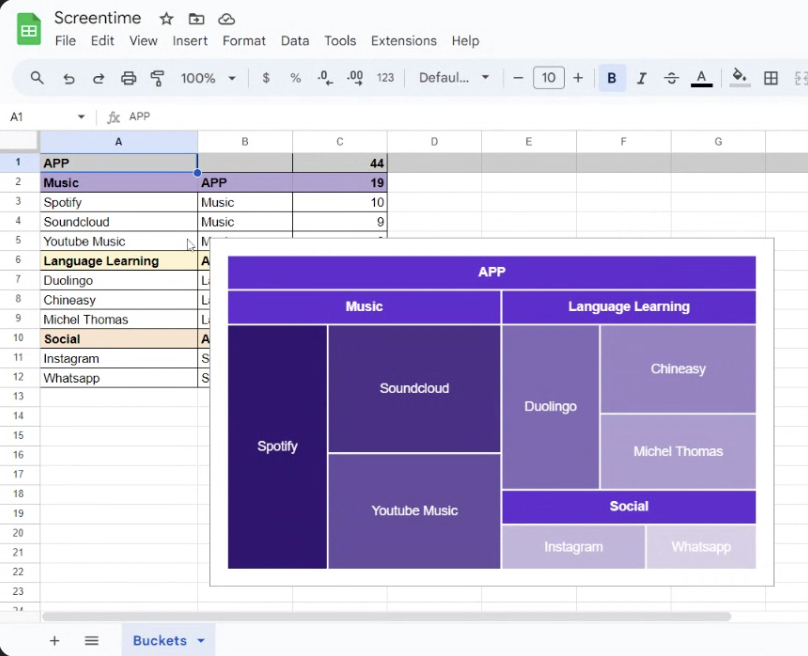
Task: Select column A header
Action: coord(119,142)
